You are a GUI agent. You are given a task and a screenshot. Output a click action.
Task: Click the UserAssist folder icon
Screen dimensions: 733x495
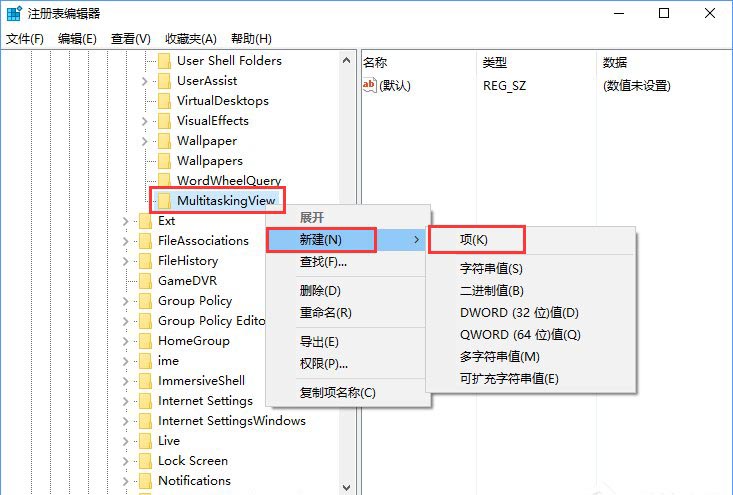coord(164,81)
